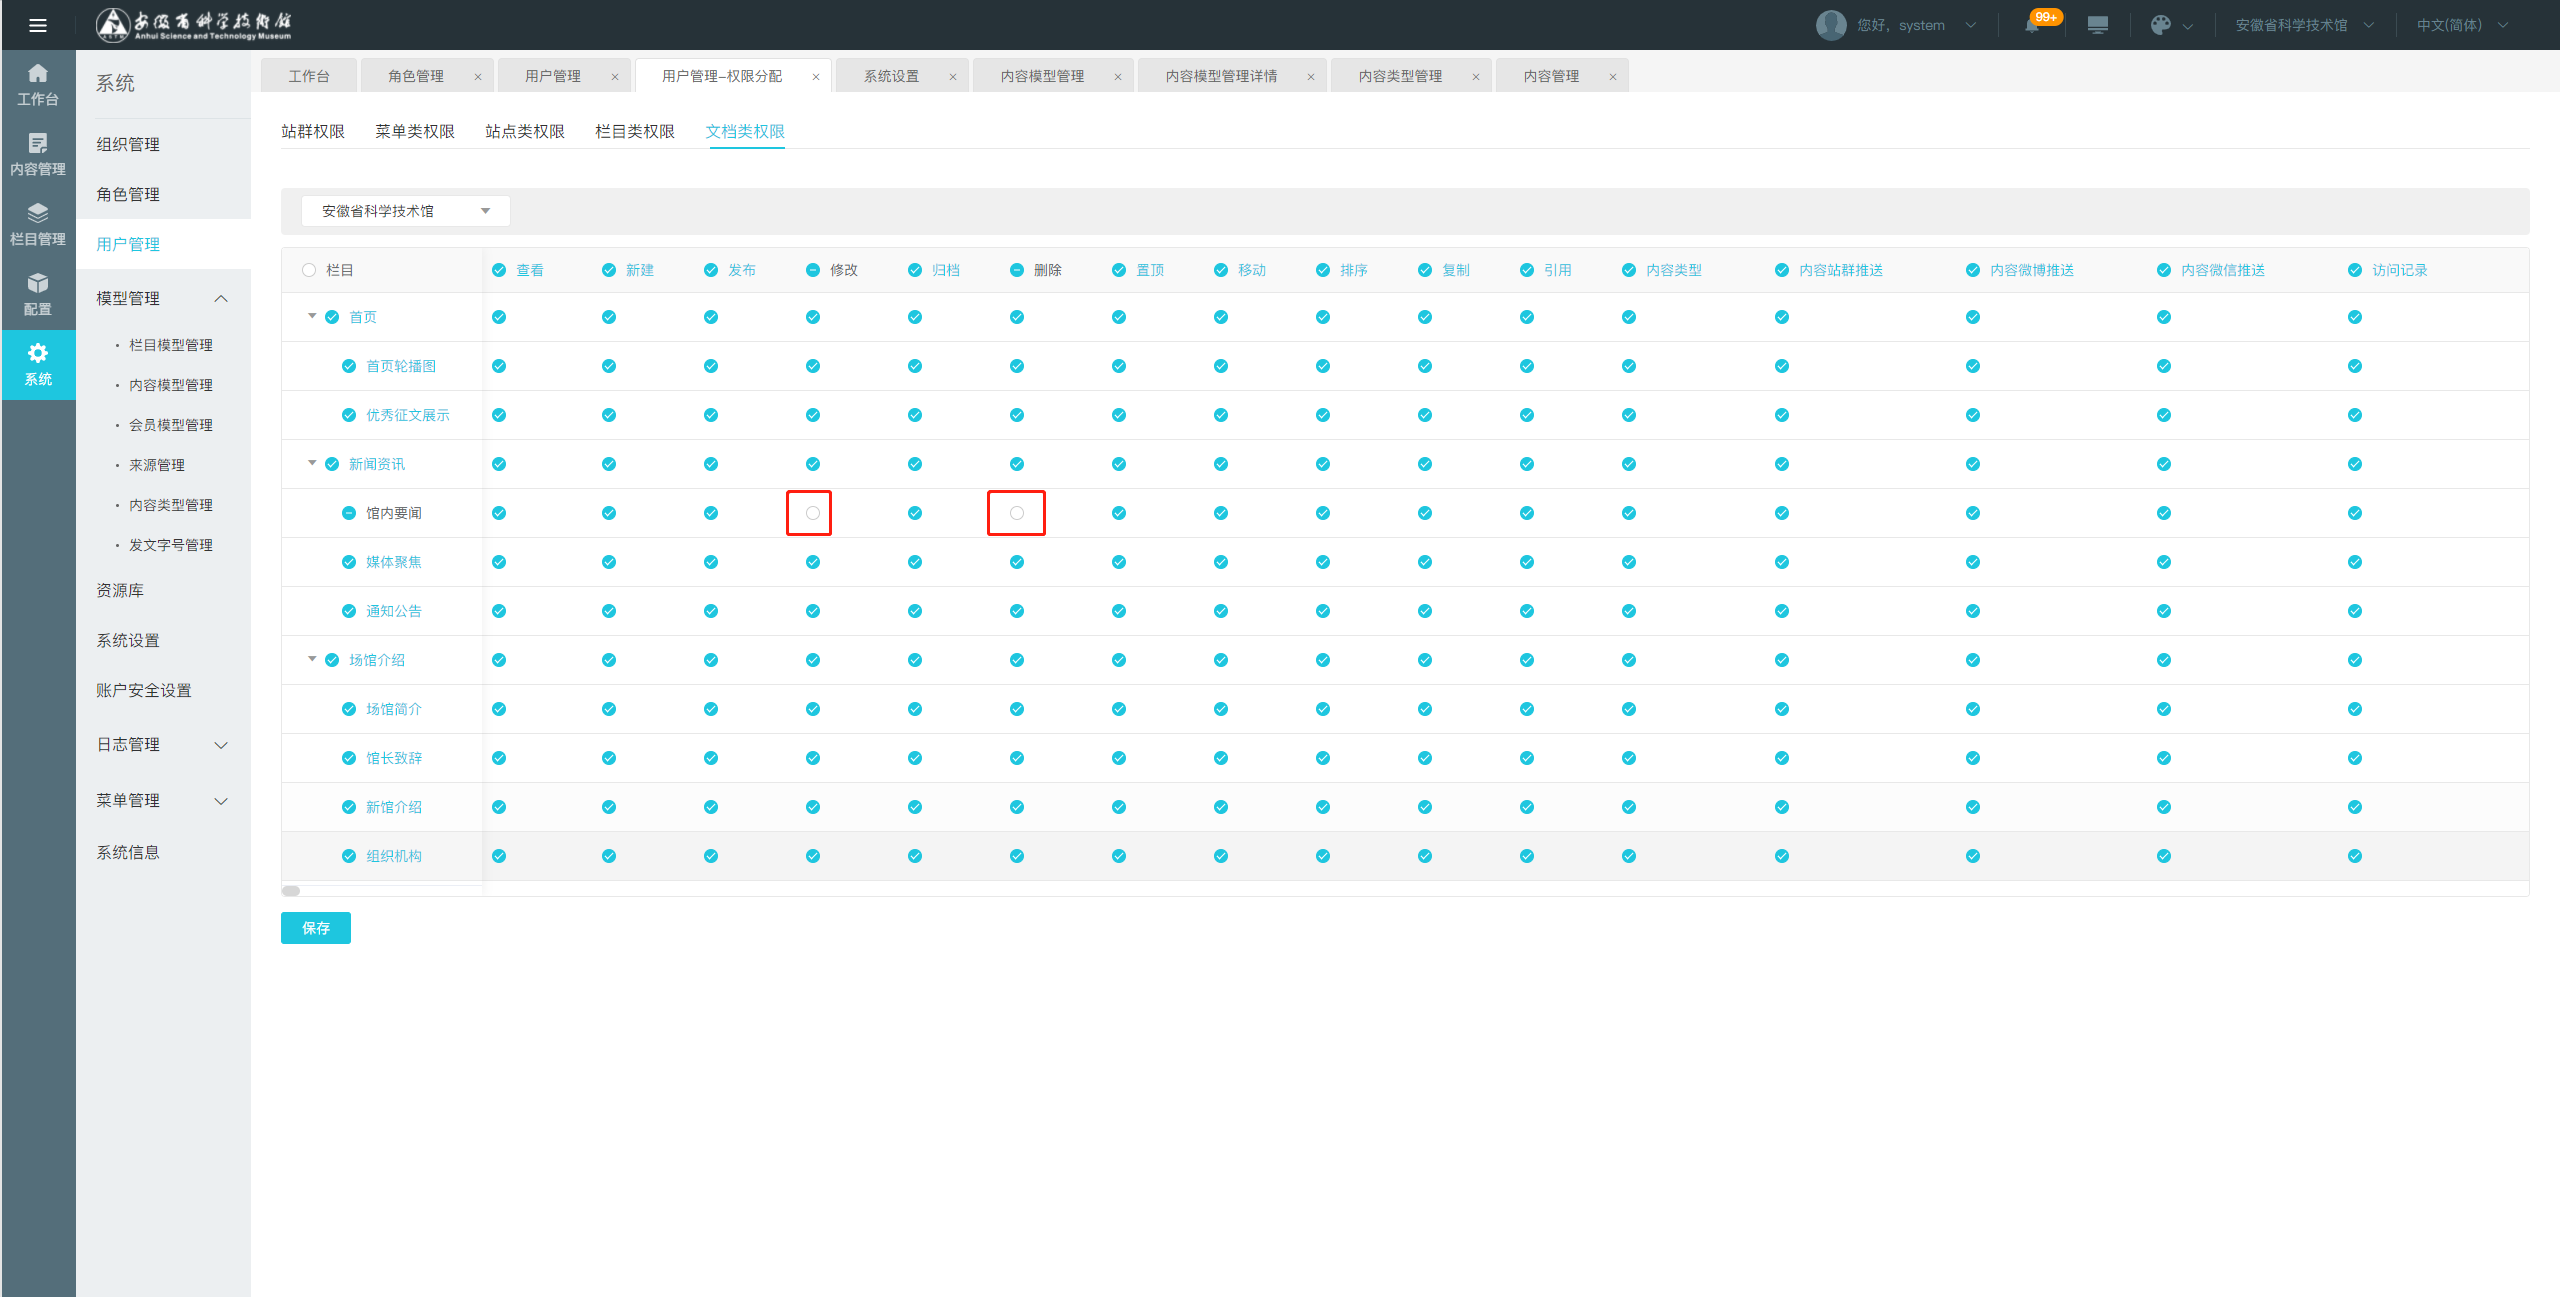Click the table's horizontal scrollbar thumb
The image size is (2560, 1297).
(x=291, y=890)
